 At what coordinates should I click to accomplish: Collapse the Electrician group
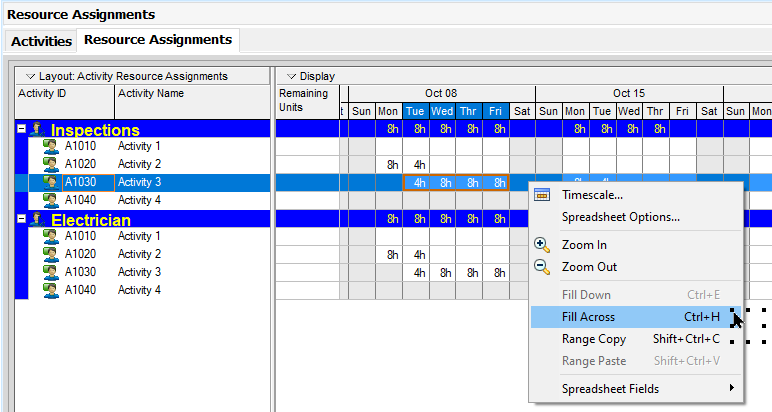[x=22, y=219]
